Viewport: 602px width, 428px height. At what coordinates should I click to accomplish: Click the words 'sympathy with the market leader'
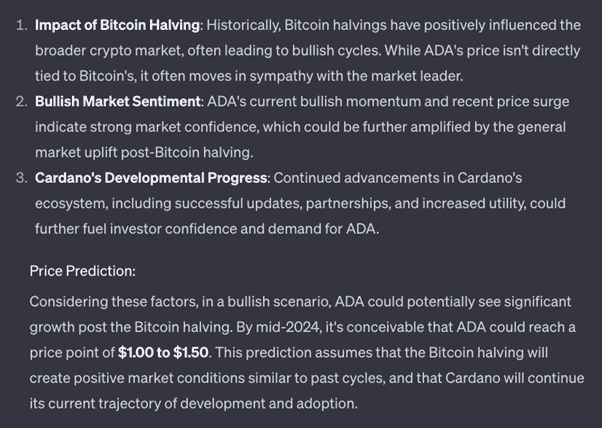(356, 76)
